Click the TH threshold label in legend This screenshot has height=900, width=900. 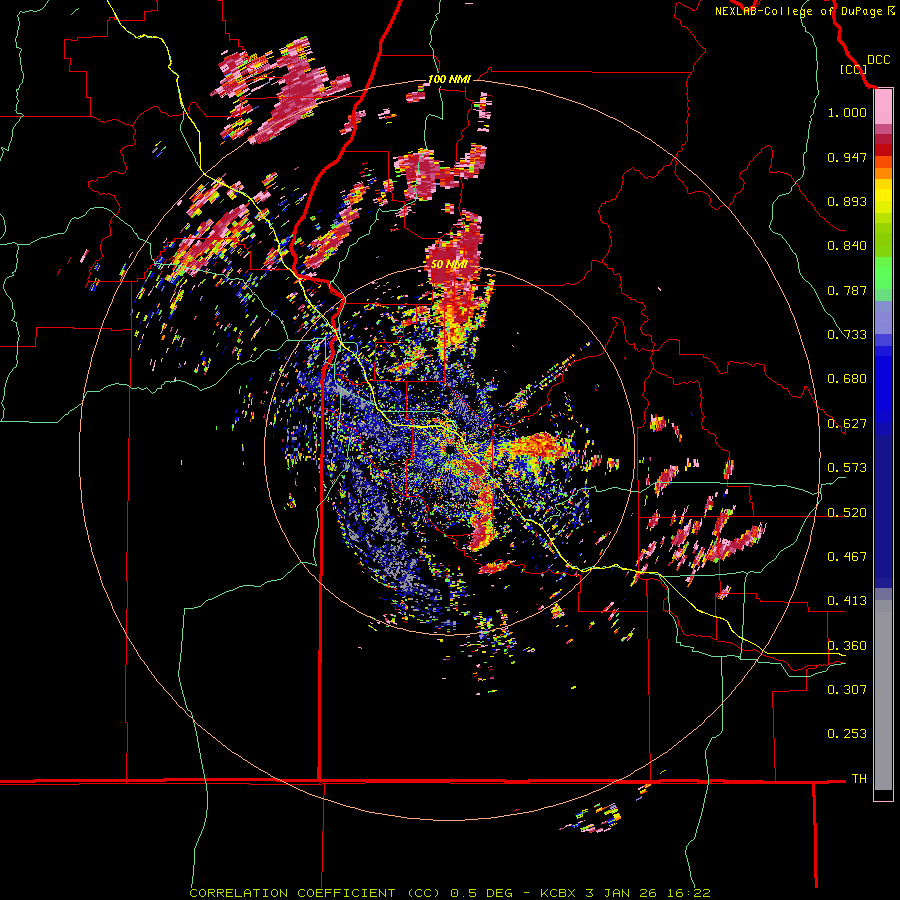859,779
